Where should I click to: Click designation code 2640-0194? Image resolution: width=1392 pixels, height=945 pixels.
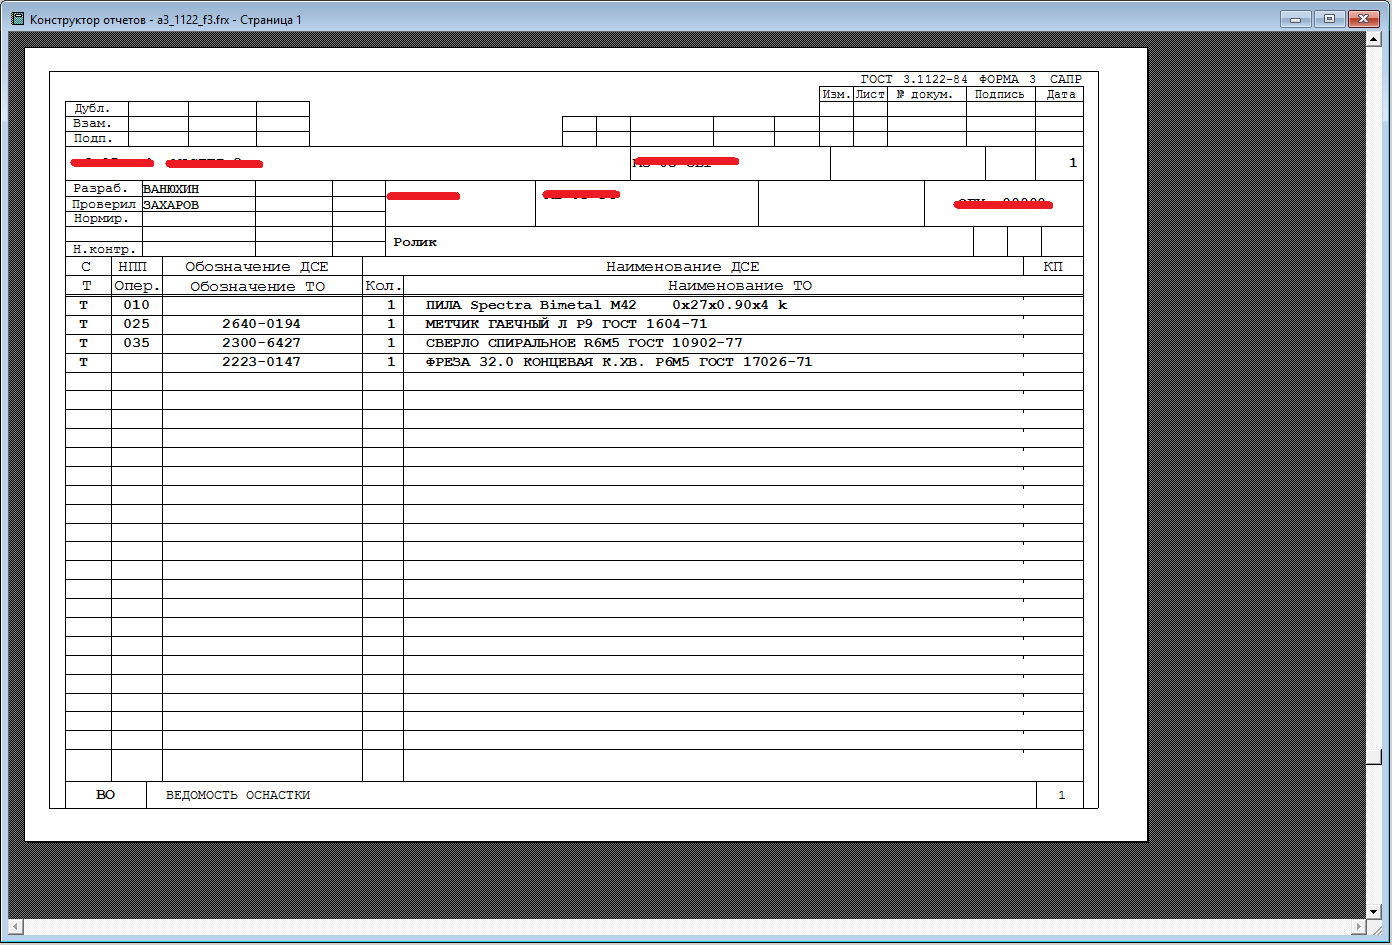pos(261,324)
